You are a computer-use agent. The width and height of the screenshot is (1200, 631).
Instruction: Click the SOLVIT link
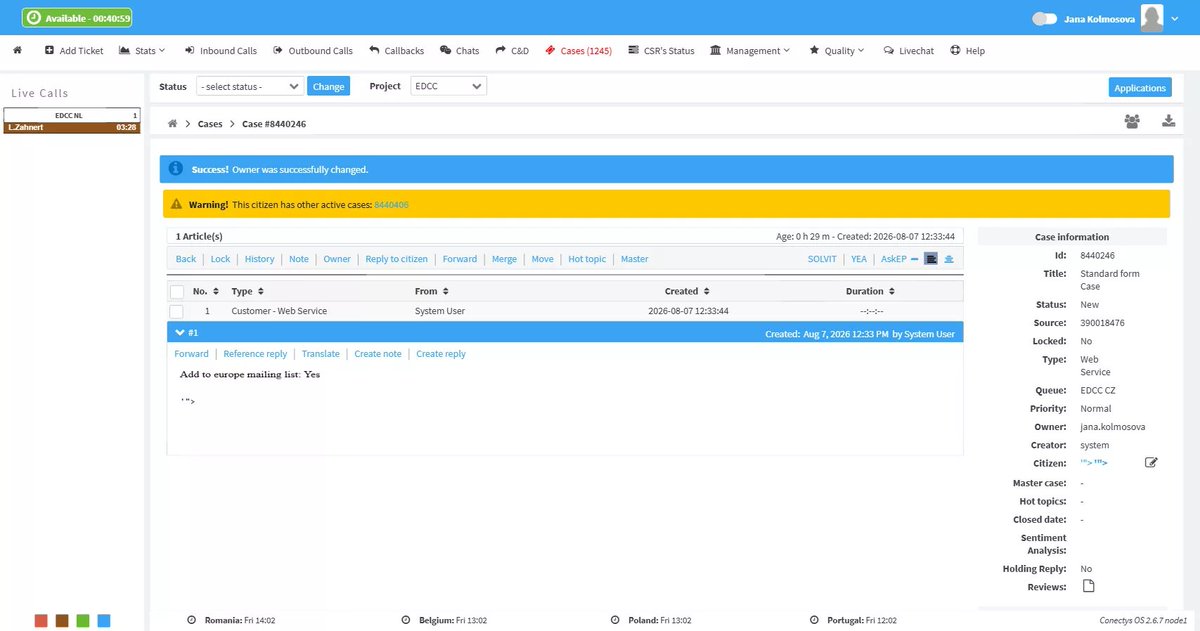click(823, 259)
